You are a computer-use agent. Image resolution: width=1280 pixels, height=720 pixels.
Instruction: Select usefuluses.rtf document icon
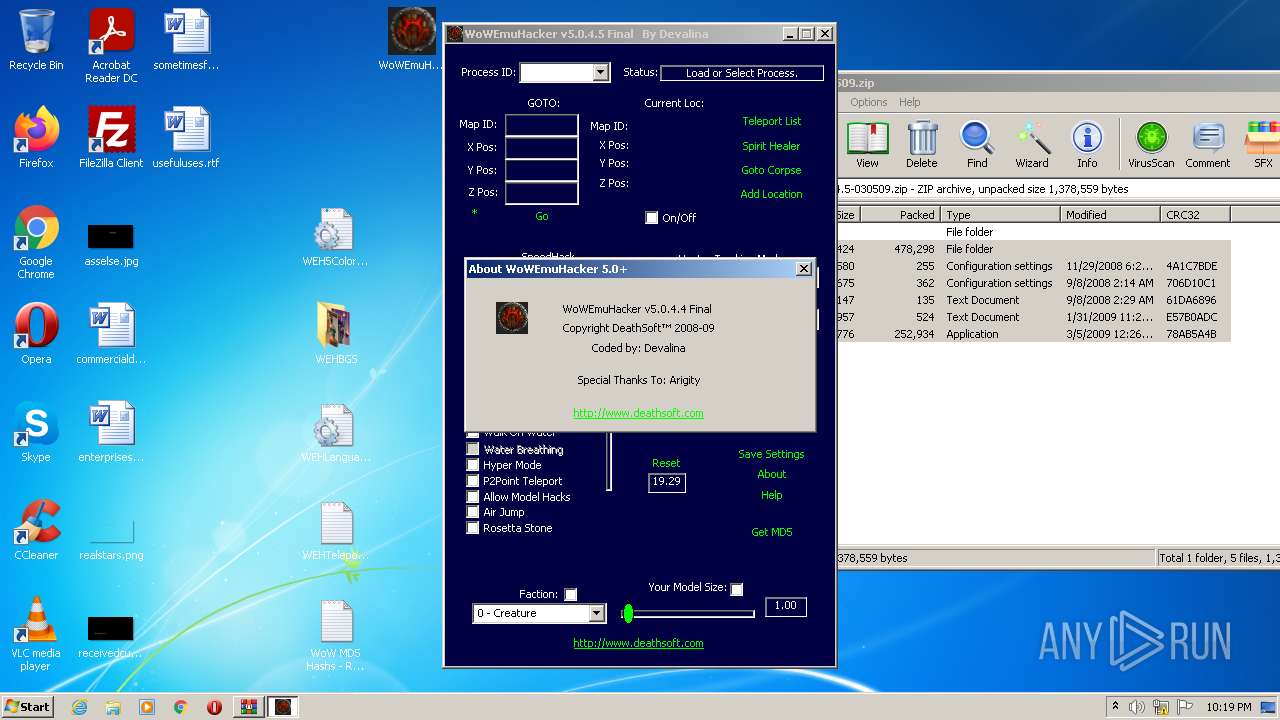[186, 138]
